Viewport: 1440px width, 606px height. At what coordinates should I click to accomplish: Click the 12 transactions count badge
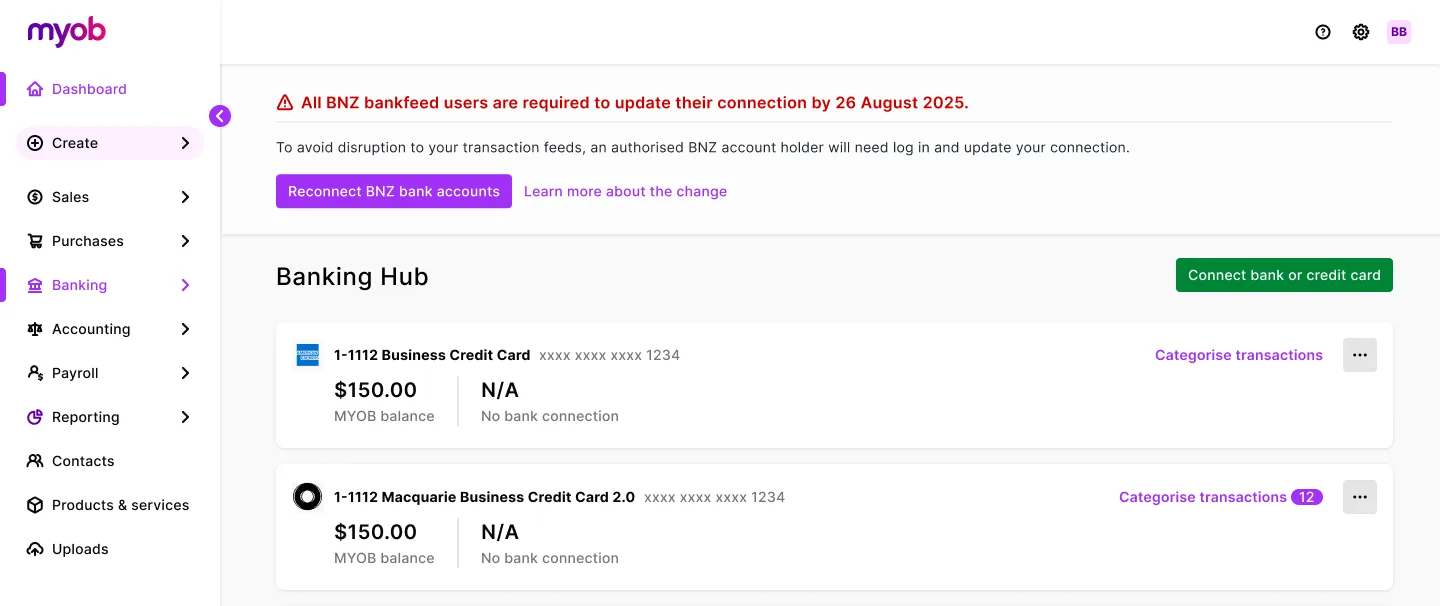click(1307, 497)
